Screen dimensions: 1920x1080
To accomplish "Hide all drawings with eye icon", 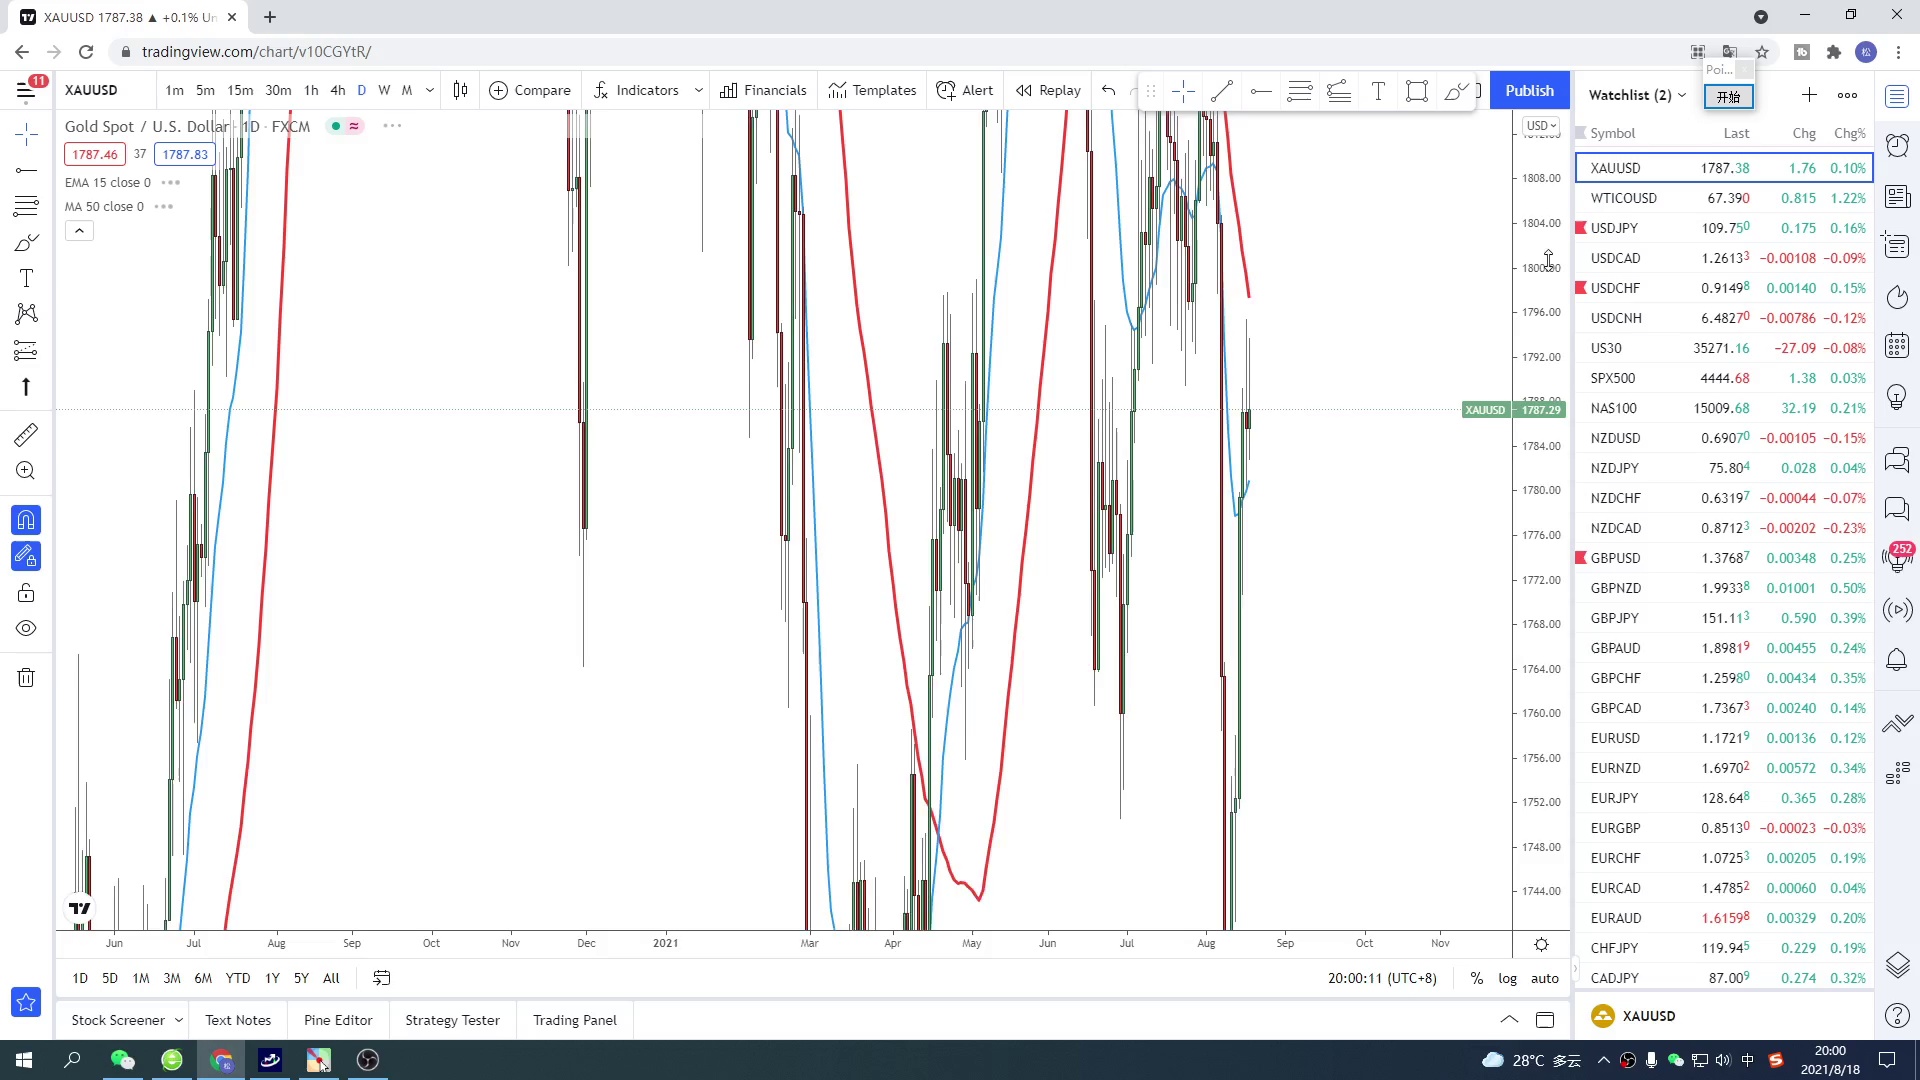I will (x=26, y=629).
